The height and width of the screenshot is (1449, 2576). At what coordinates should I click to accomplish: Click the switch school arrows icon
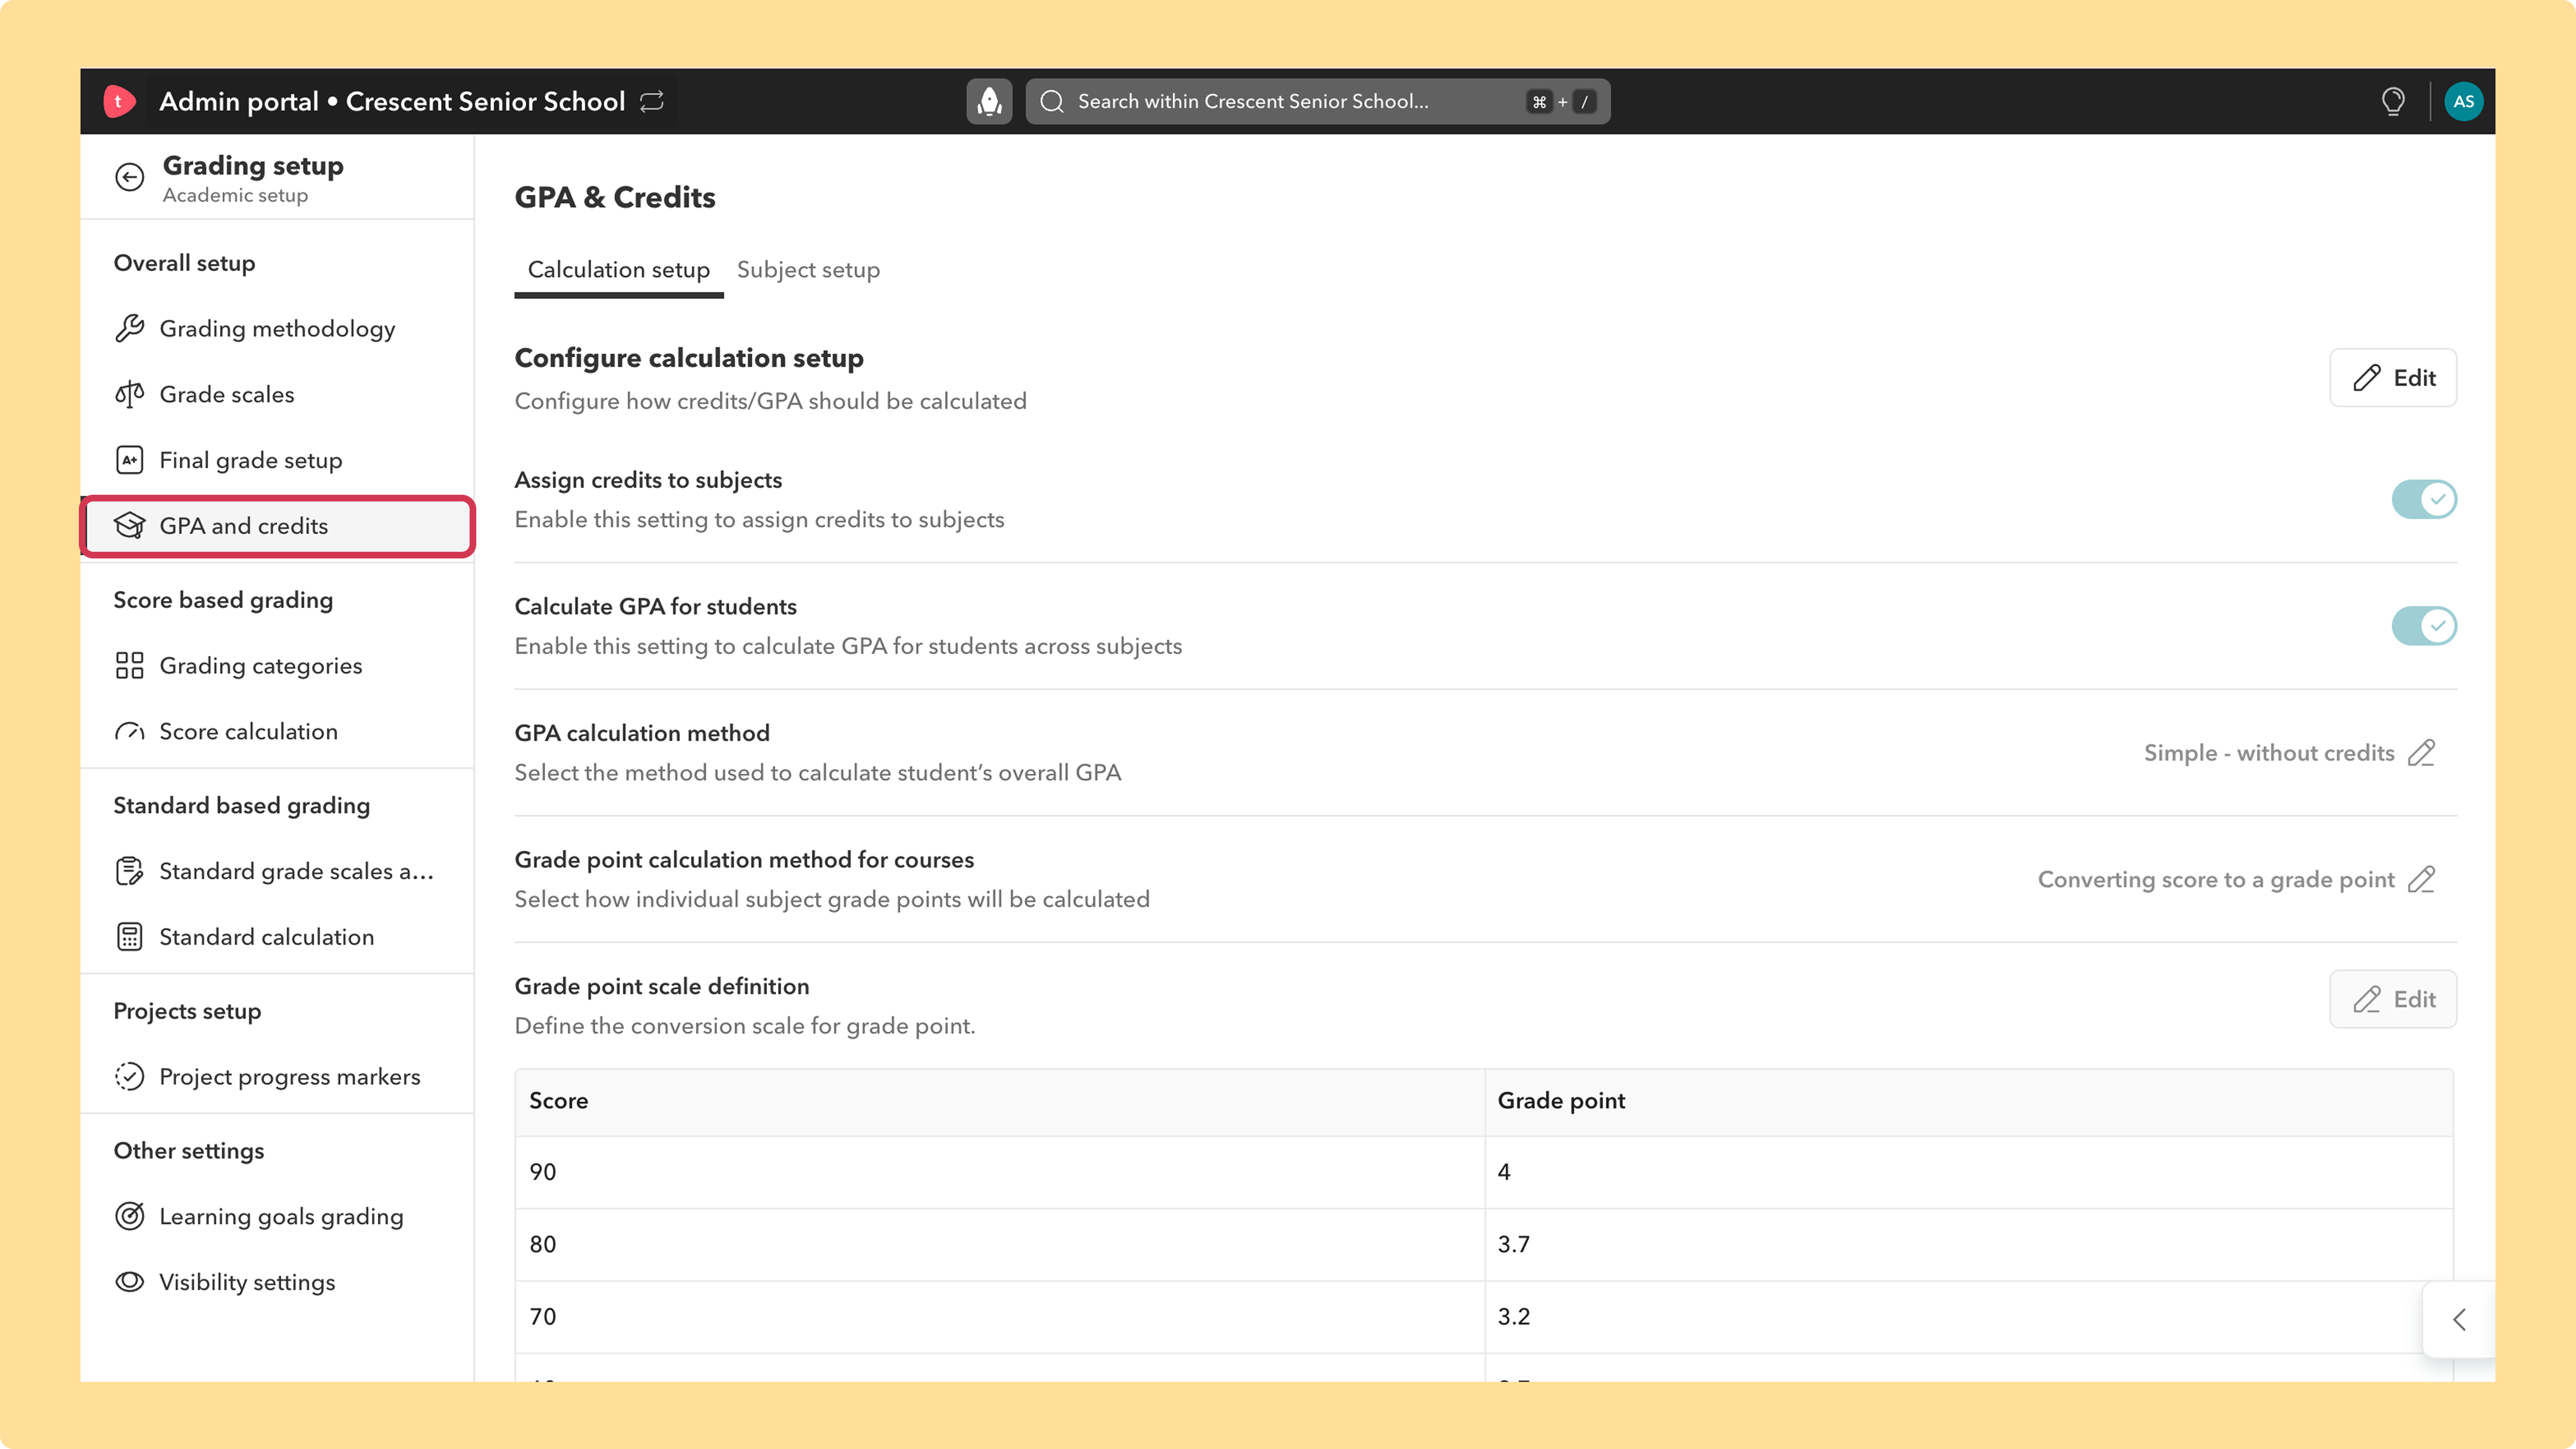pyautogui.click(x=652, y=101)
